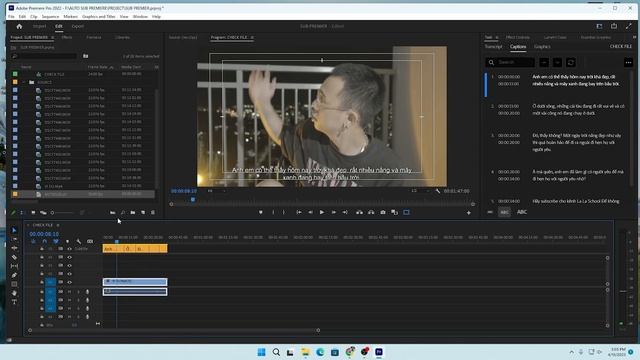The image size is (640, 360).
Task: Toggle Linked Selection in timeline
Action: tap(56, 241)
